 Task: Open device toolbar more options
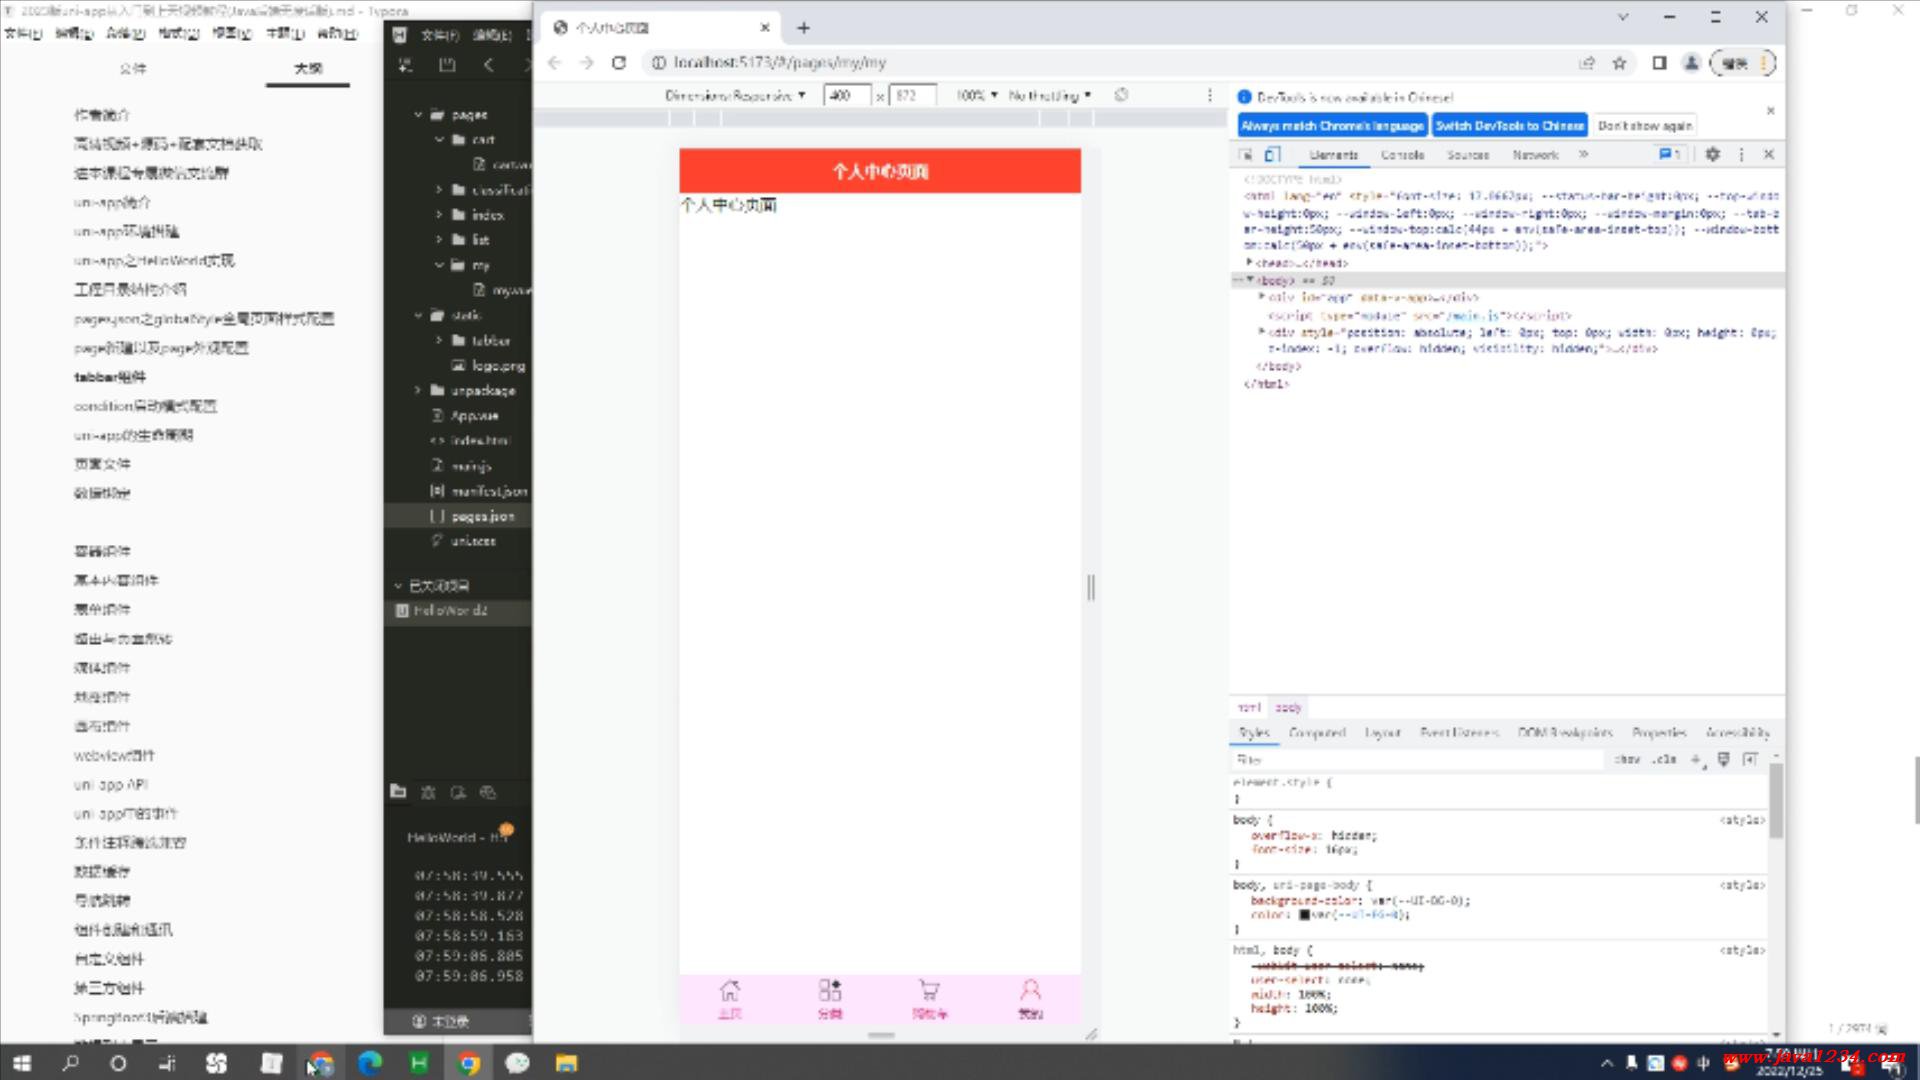pyautogui.click(x=1210, y=95)
